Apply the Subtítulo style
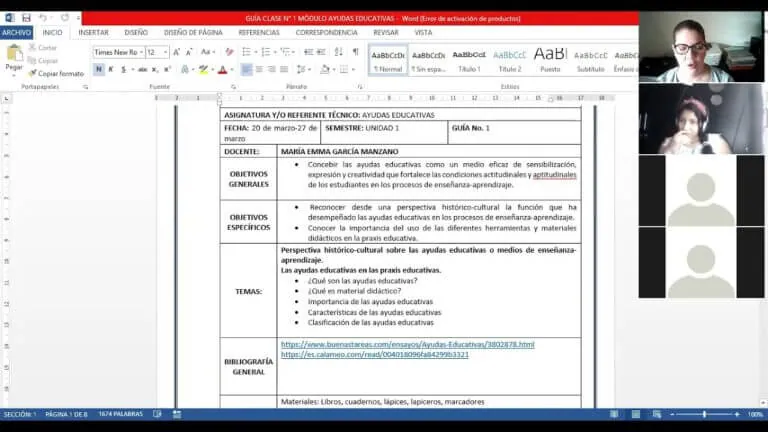Viewport: 768px width, 432px height. [x=591, y=61]
